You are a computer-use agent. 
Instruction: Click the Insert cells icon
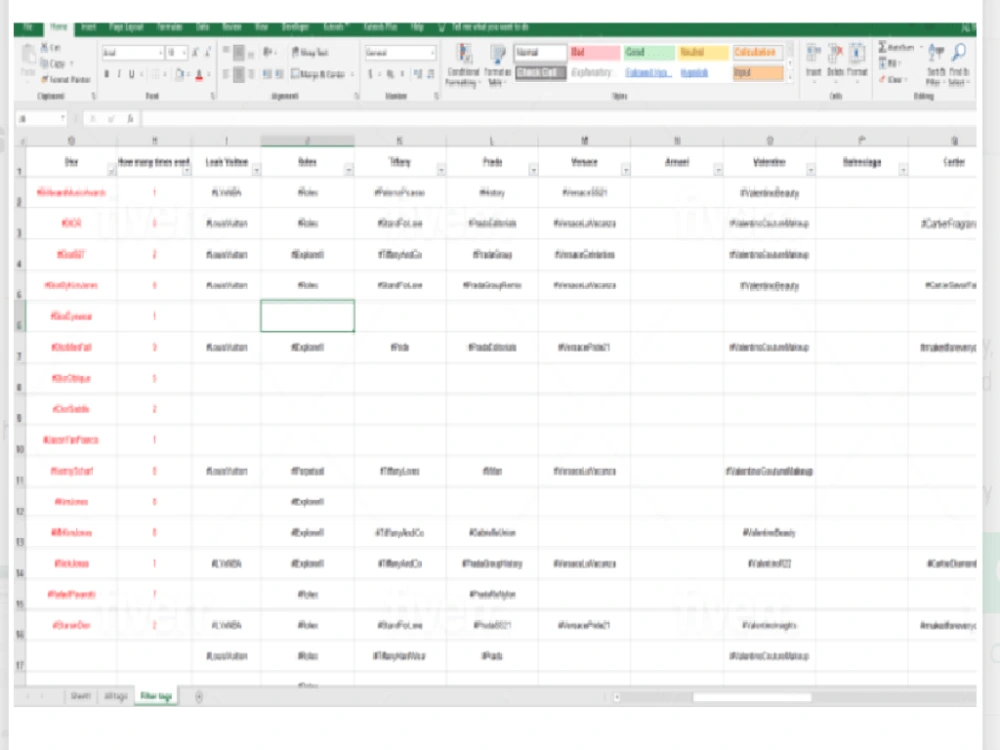click(814, 52)
